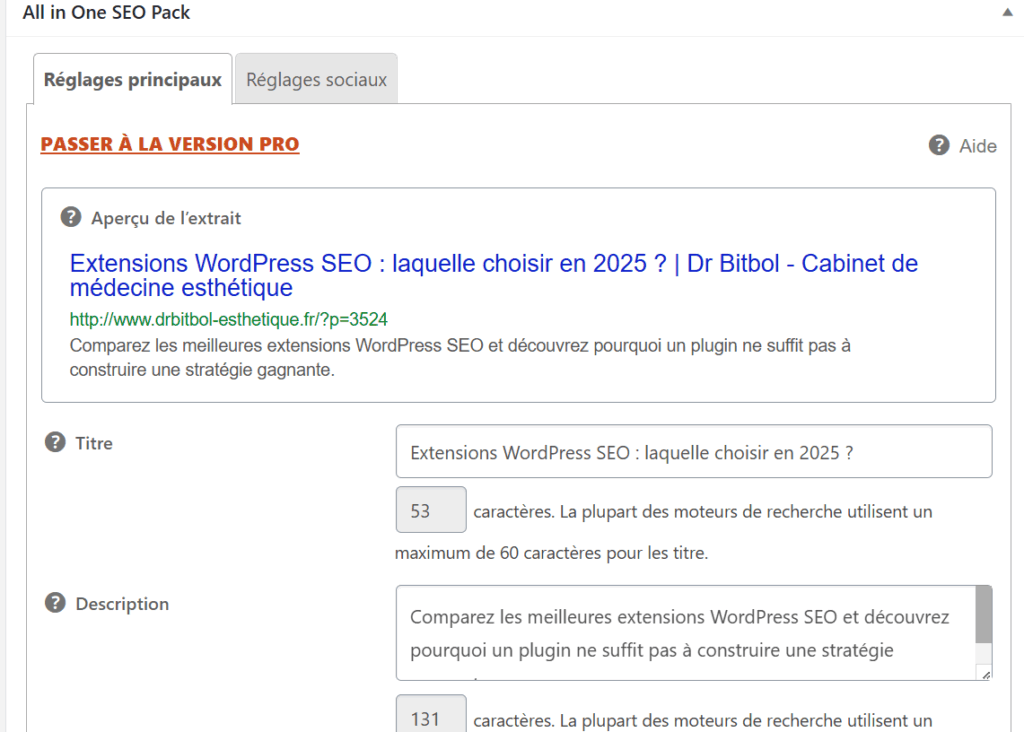Click help icon next to Titre
1024x732 pixels.
pyautogui.click(x=55, y=442)
